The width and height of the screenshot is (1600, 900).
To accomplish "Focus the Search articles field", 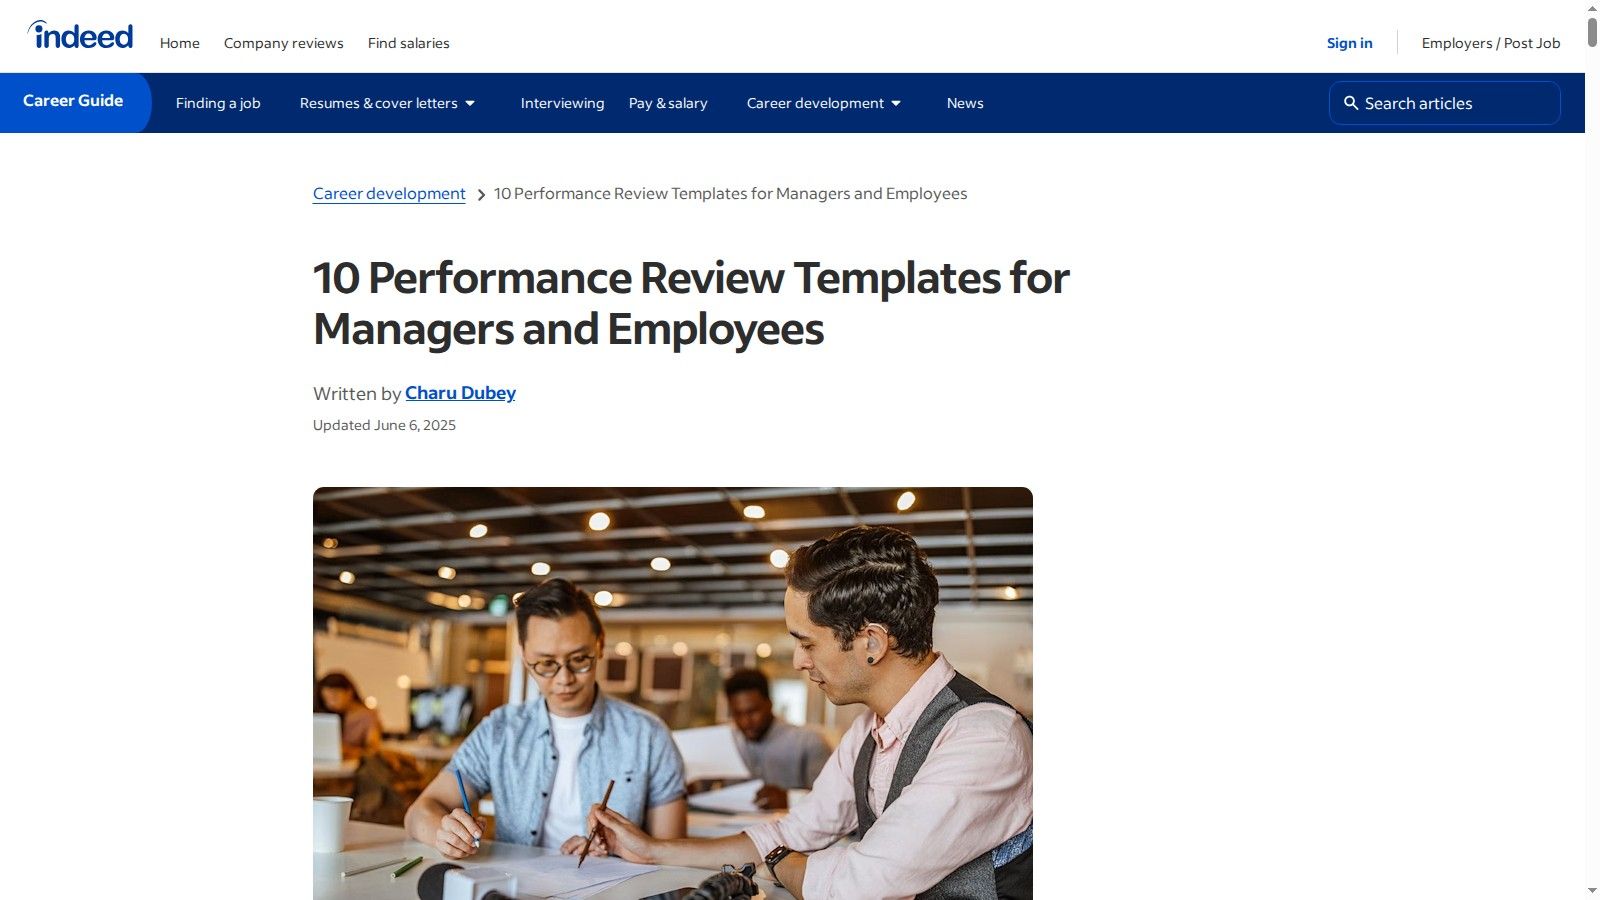I will tap(1455, 103).
